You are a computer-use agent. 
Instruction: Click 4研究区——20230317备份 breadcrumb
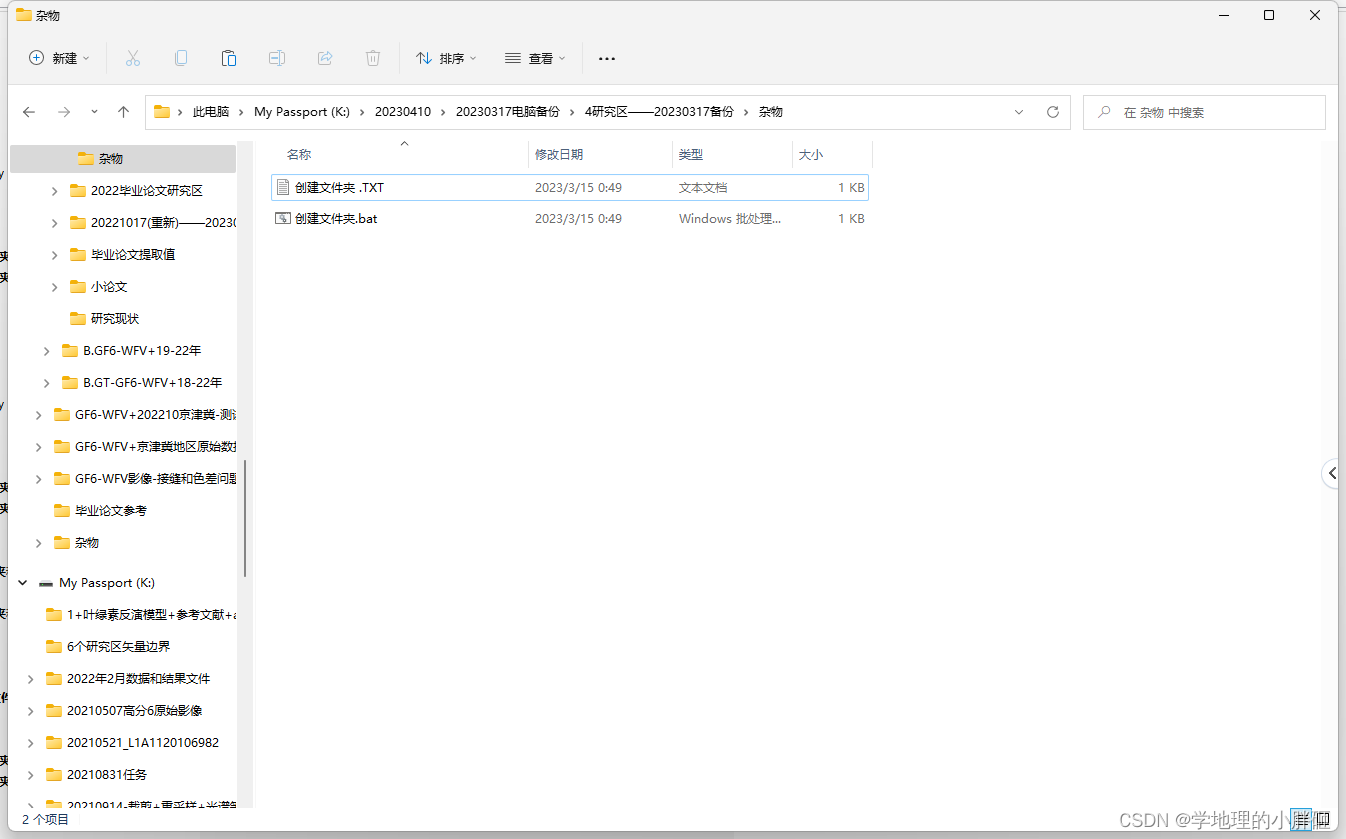(659, 112)
